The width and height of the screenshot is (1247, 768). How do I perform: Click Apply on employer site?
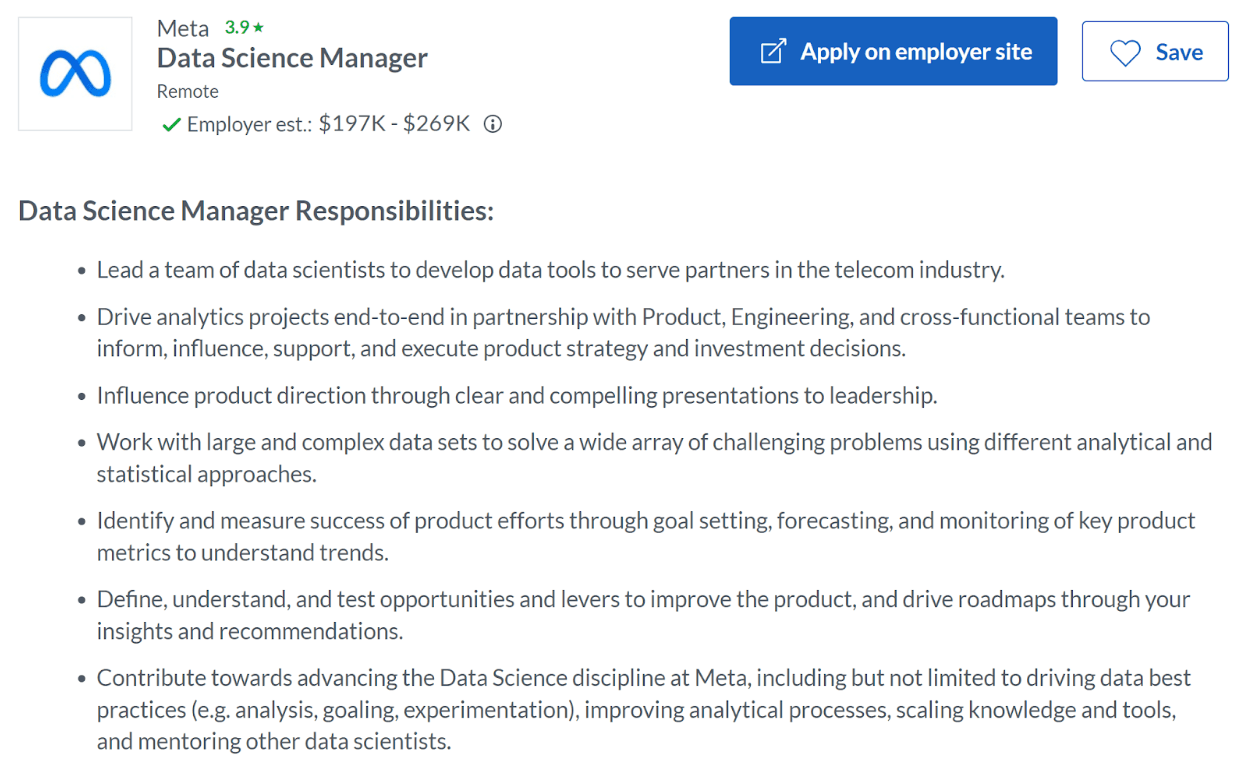893,50
